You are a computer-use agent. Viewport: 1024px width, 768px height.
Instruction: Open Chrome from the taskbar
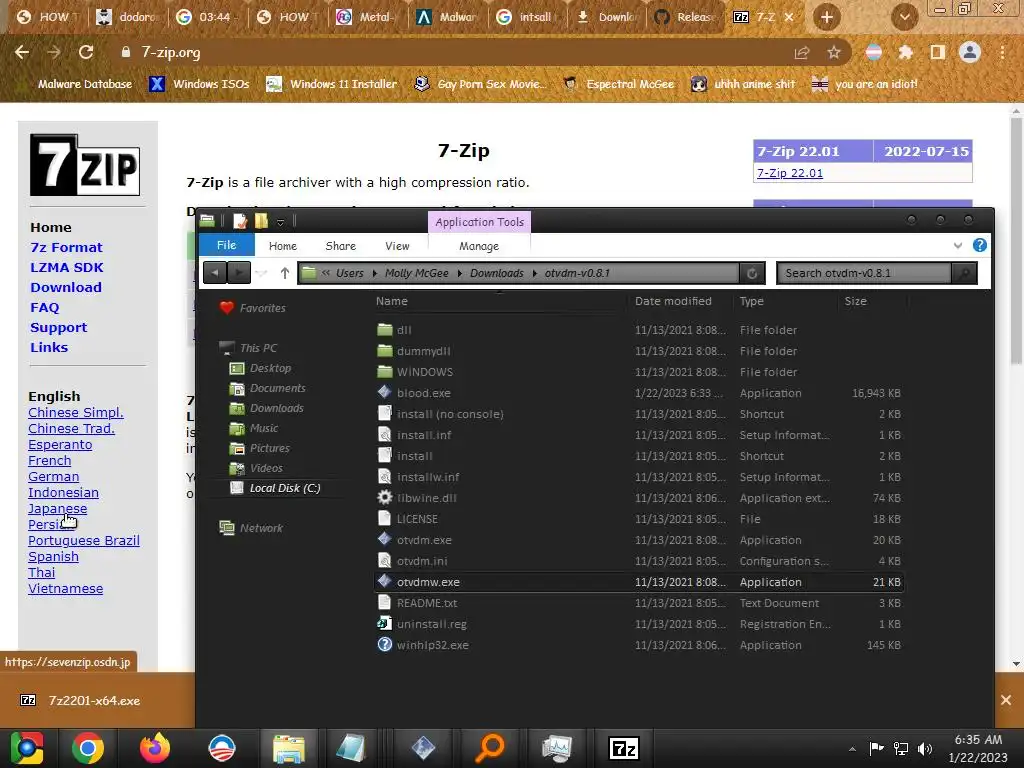[88, 748]
